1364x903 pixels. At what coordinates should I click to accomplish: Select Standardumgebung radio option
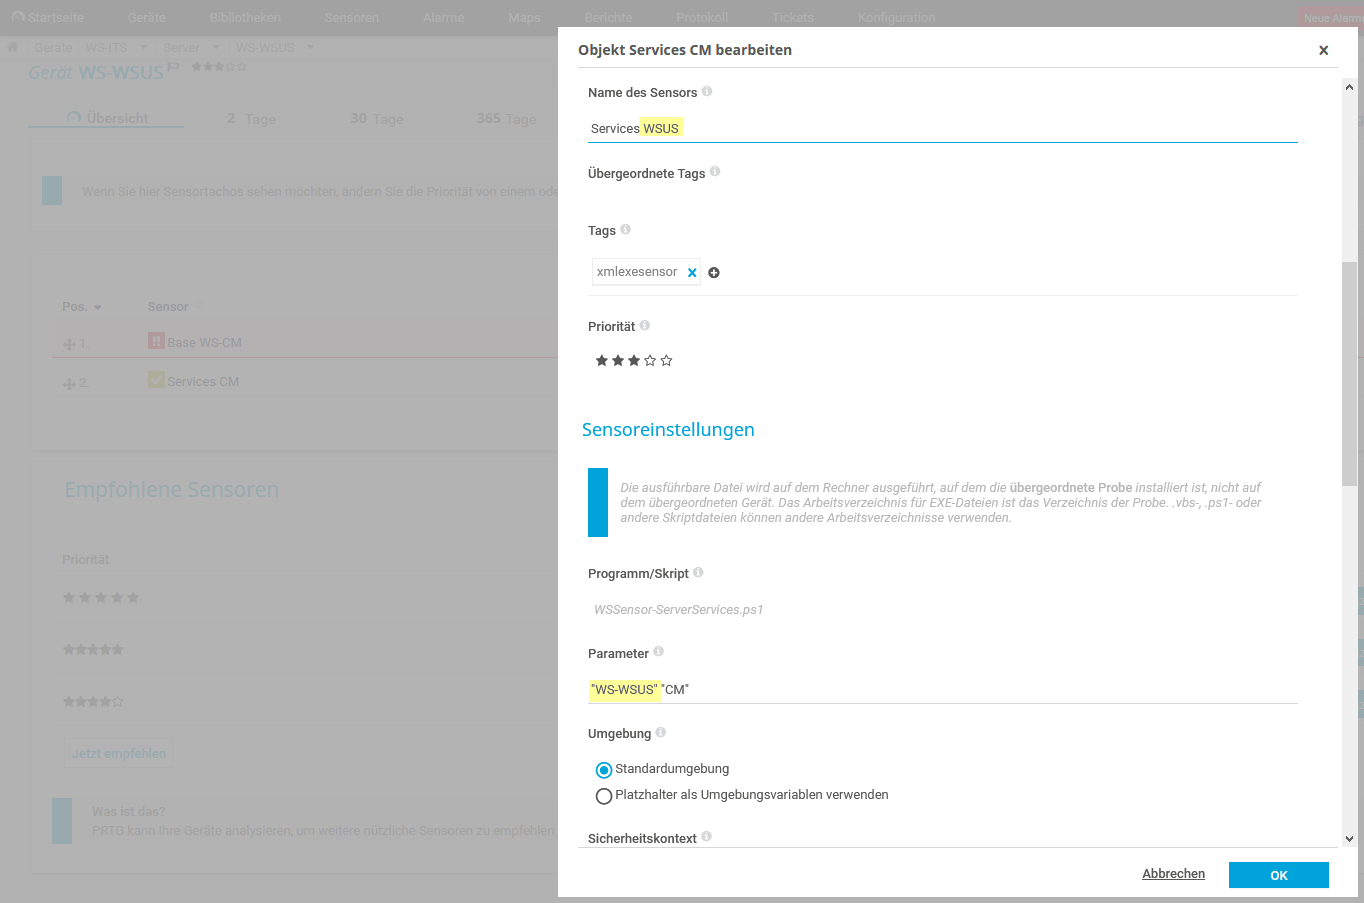pos(604,770)
